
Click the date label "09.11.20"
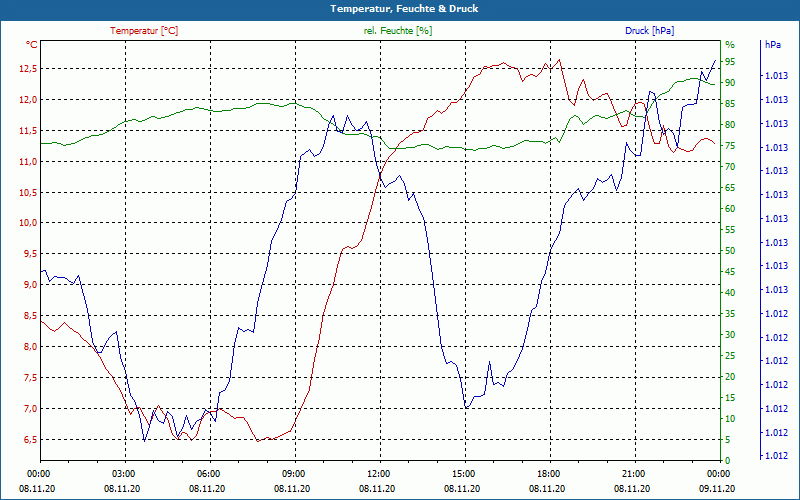(717, 489)
